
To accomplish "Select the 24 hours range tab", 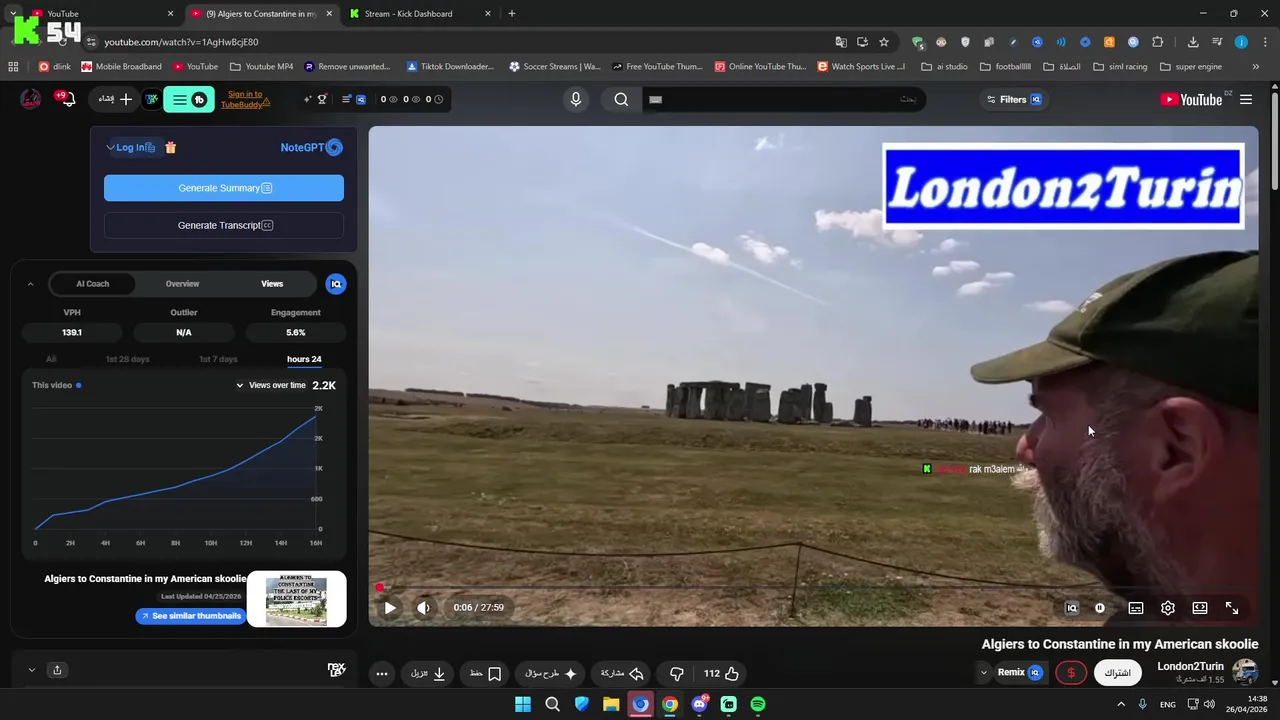I will [304, 359].
